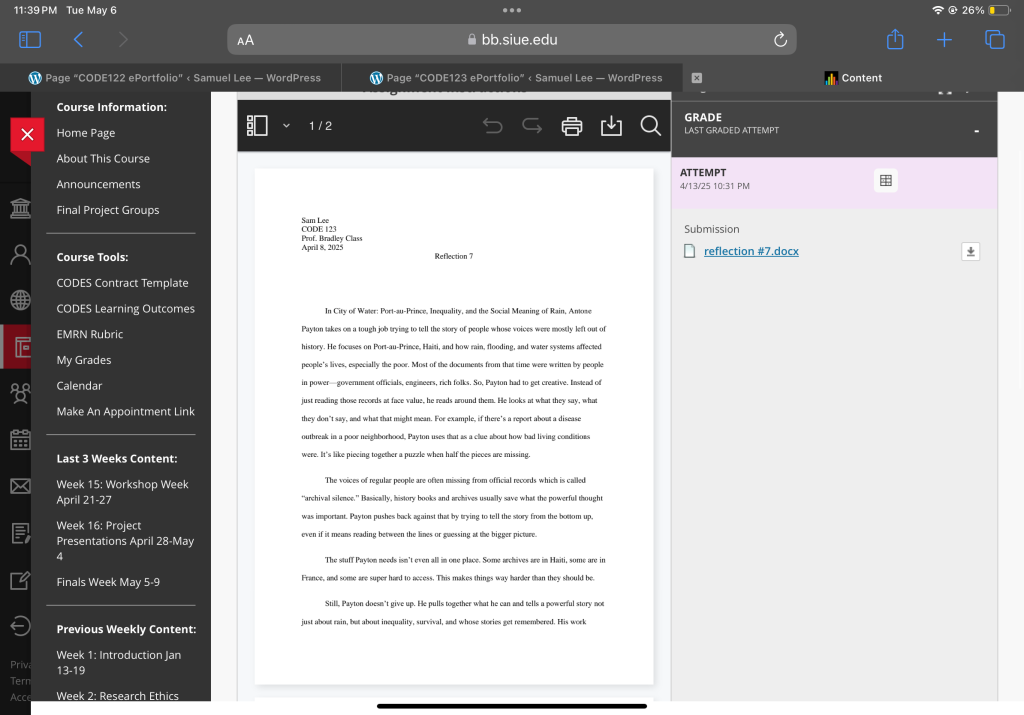
Task: Open the rubric grid icon beside Attempt
Action: tap(884, 180)
